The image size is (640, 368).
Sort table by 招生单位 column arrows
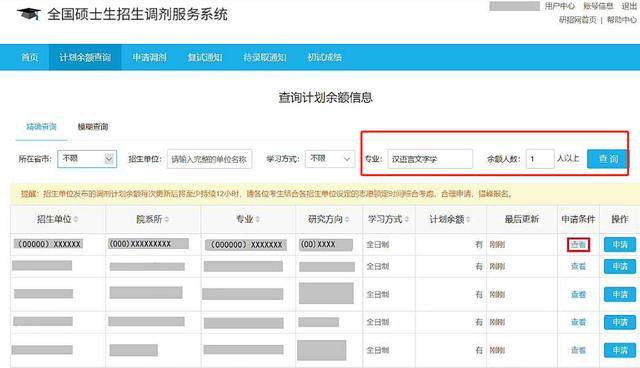coord(76,219)
